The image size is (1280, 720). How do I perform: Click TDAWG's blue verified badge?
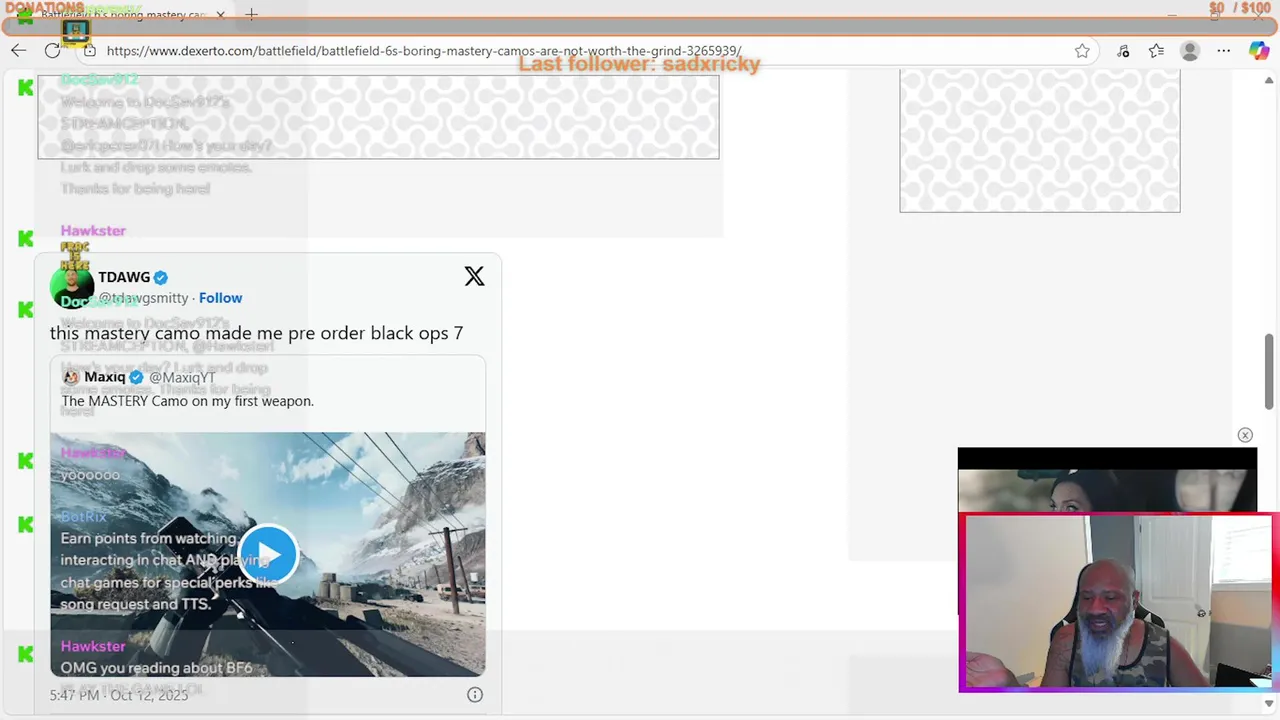pos(161,277)
